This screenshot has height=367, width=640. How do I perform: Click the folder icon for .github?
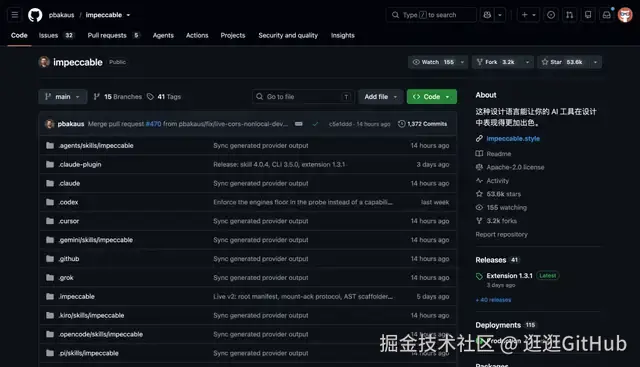point(50,259)
